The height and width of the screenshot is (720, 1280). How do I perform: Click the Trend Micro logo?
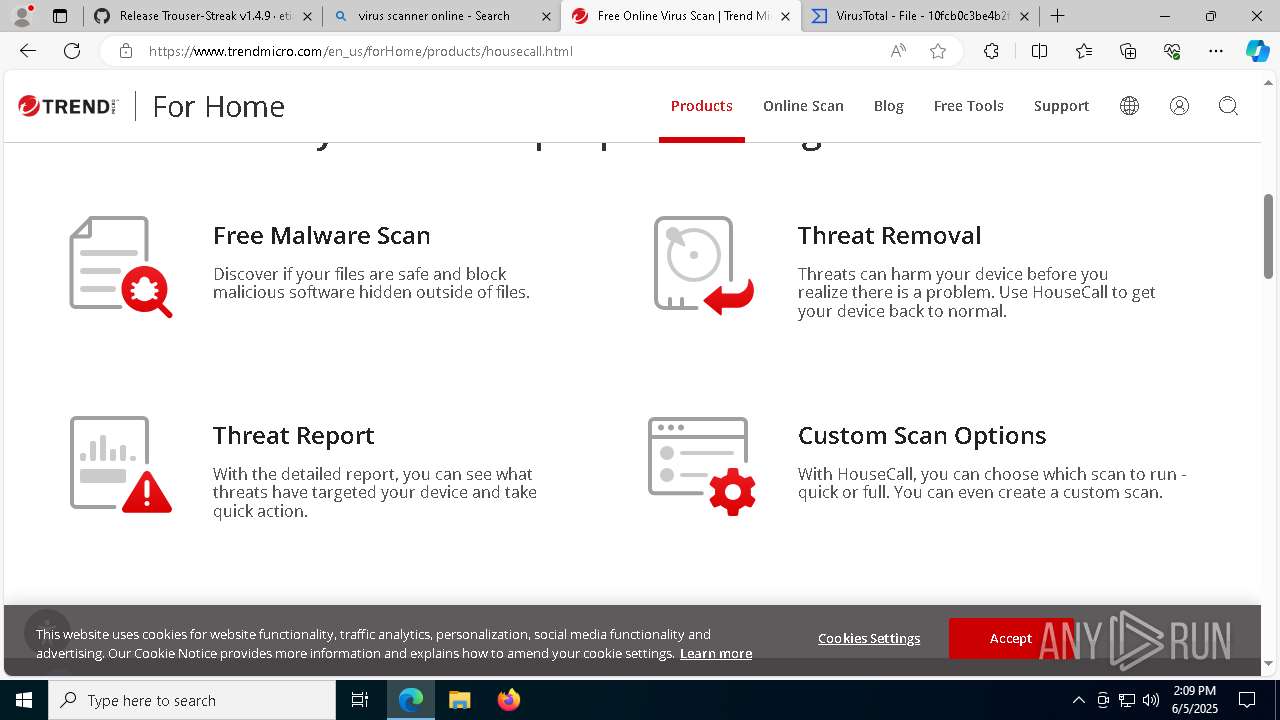68,106
